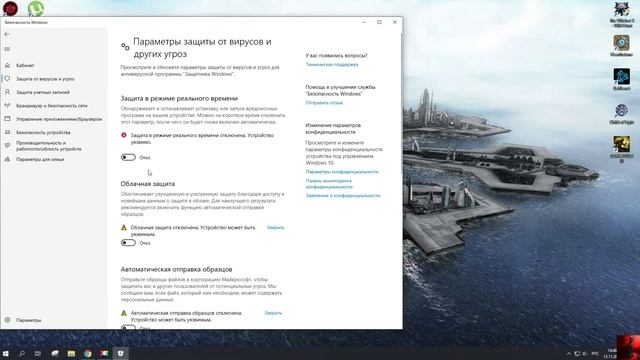The width and height of the screenshot is (640, 360).
Task: Open Google Chrome from the taskbar
Action: pos(88,353)
